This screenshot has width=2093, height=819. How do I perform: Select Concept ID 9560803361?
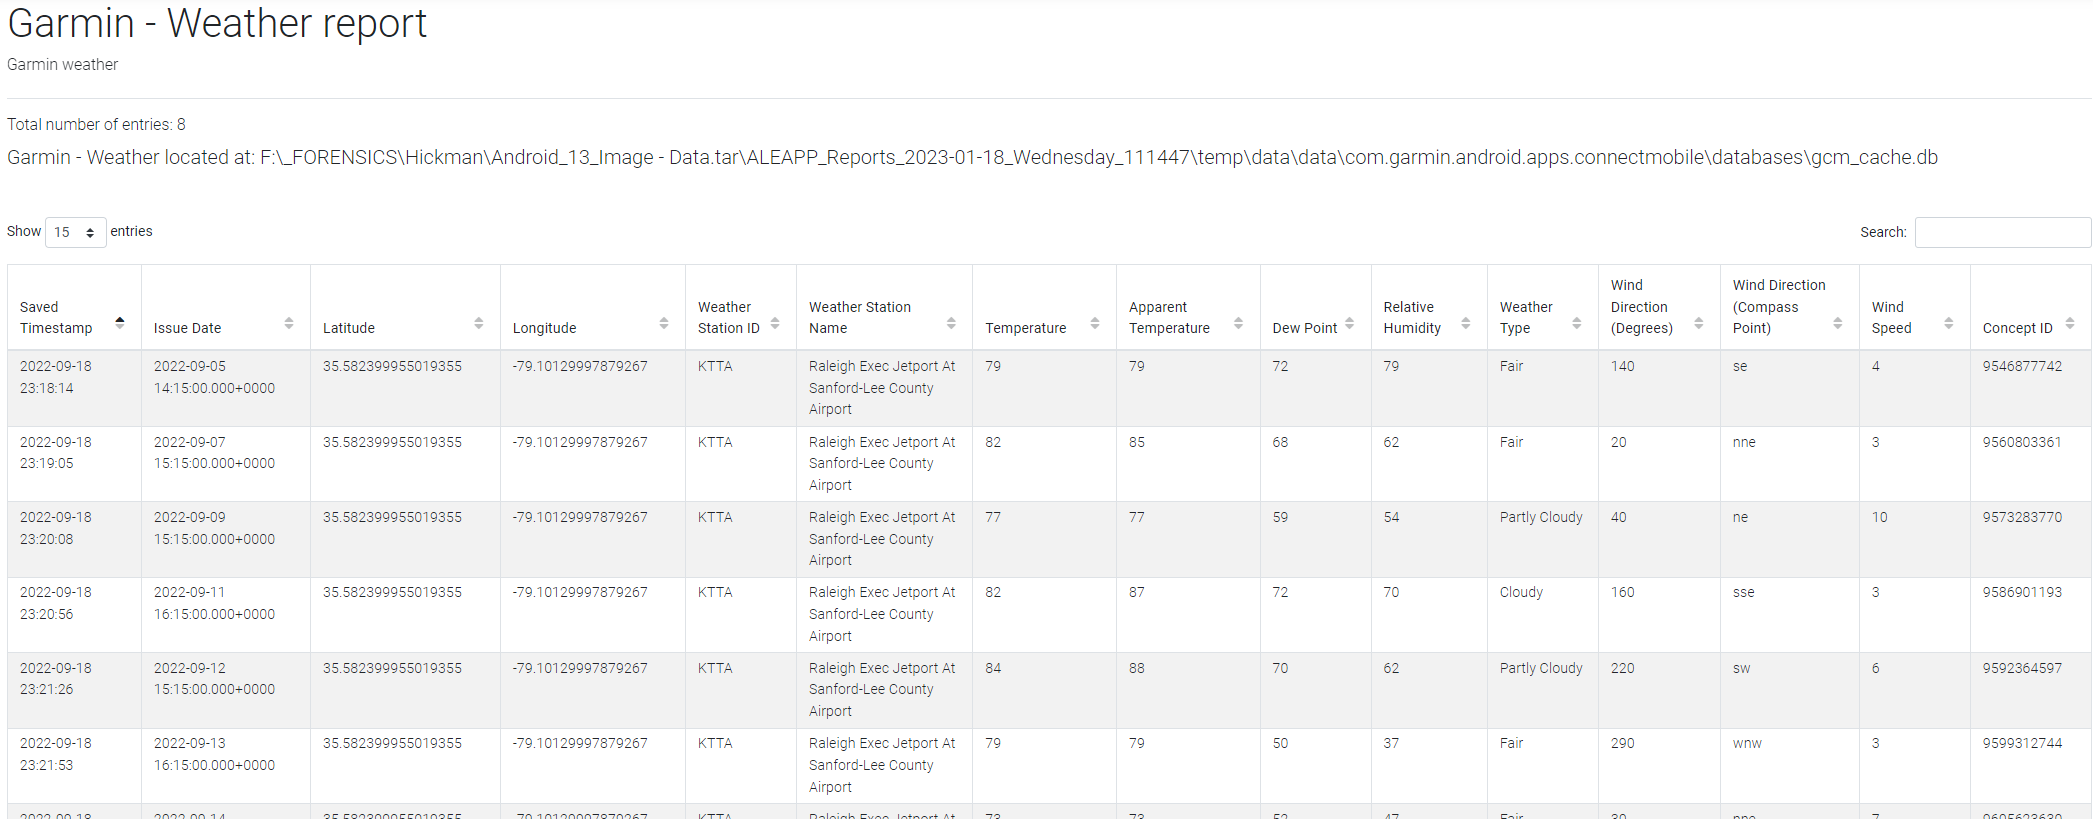(2022, 442)
